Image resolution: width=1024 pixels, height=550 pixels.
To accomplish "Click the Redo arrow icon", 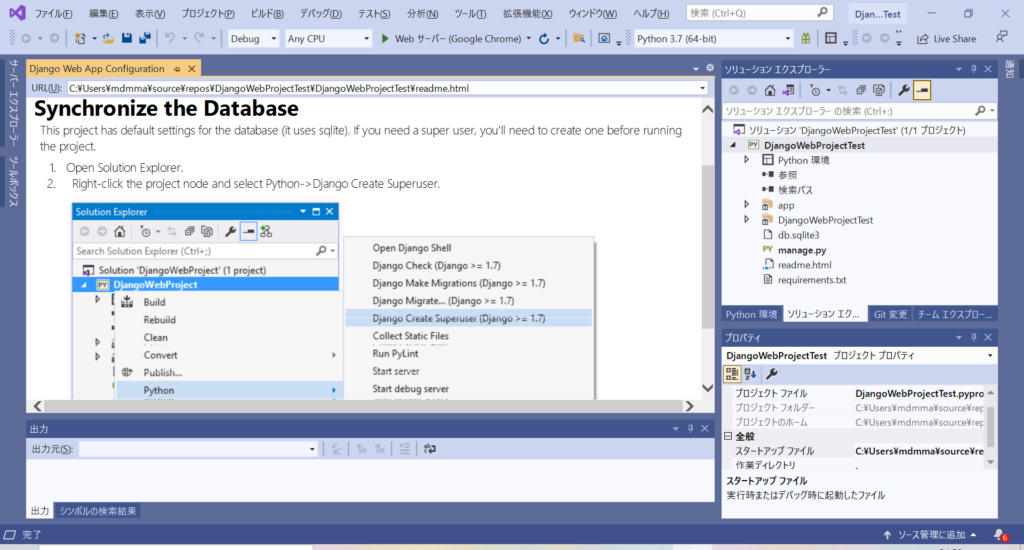I will 199,39.
